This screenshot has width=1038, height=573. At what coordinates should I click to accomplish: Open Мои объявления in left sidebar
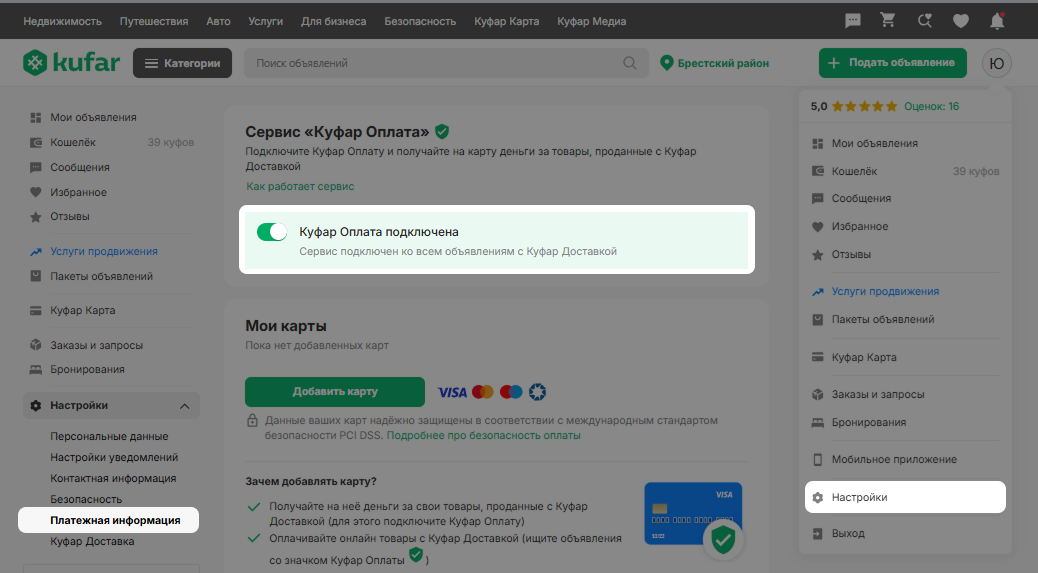click(x=93, y=117)
